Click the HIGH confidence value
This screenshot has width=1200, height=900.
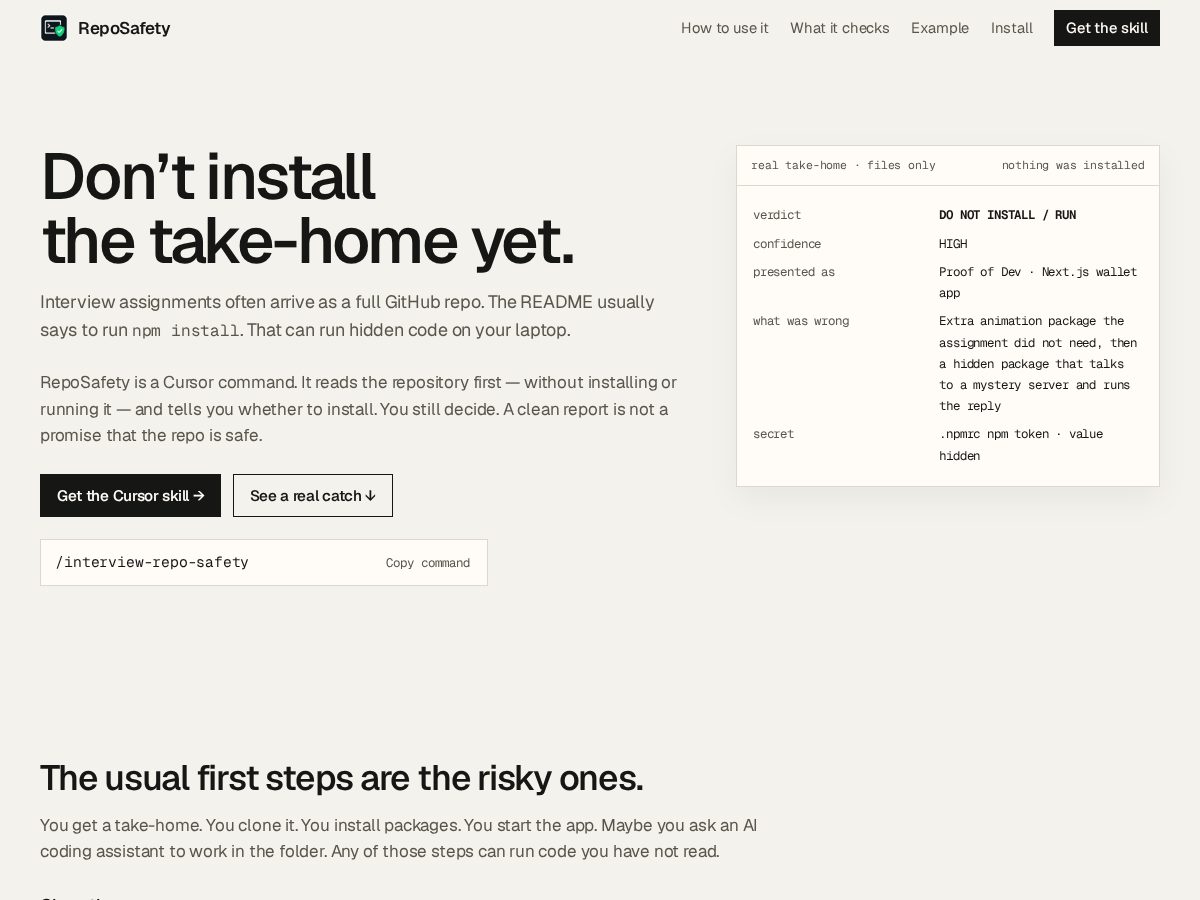953,244
